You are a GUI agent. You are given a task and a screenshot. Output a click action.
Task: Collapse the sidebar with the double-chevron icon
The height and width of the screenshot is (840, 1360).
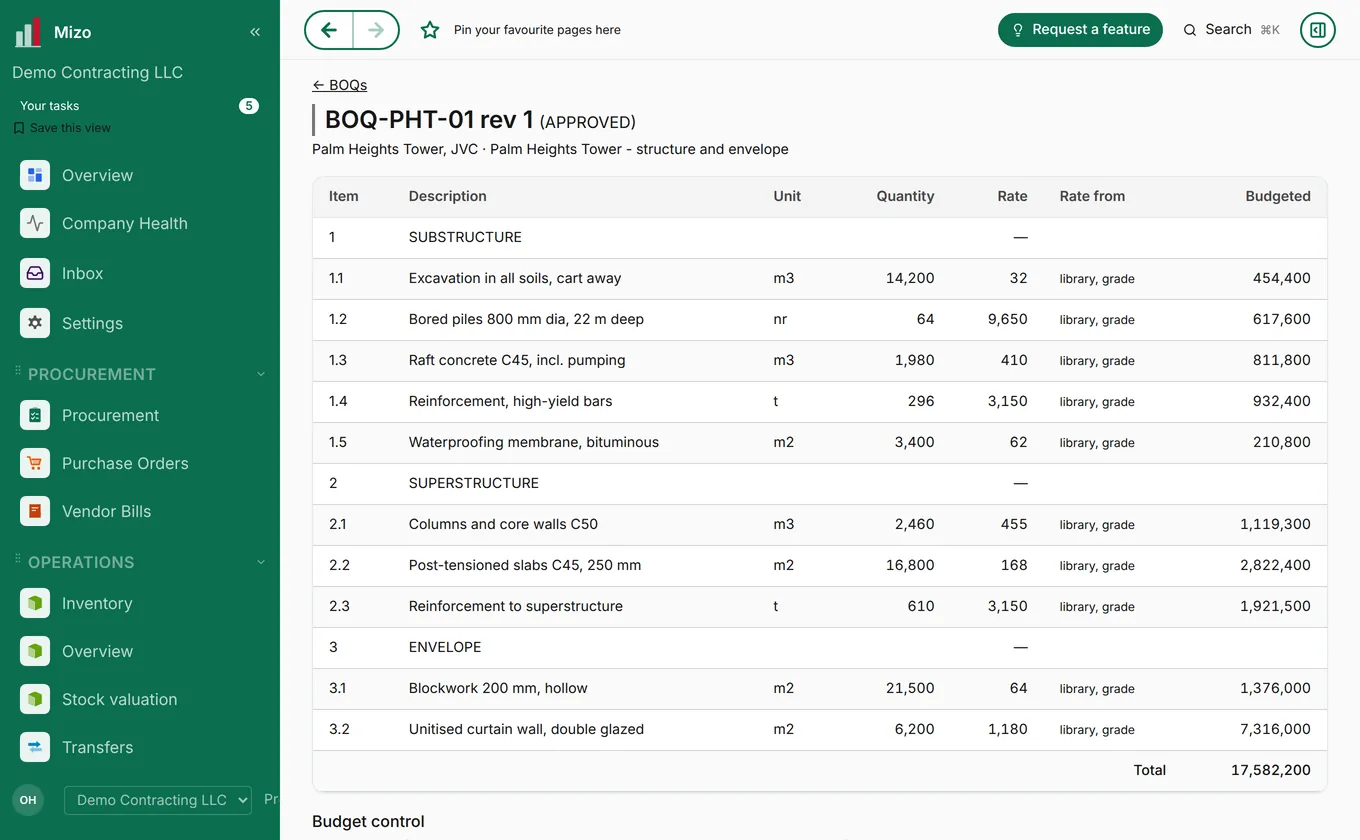pyautogui.click(x=255, y=32)
